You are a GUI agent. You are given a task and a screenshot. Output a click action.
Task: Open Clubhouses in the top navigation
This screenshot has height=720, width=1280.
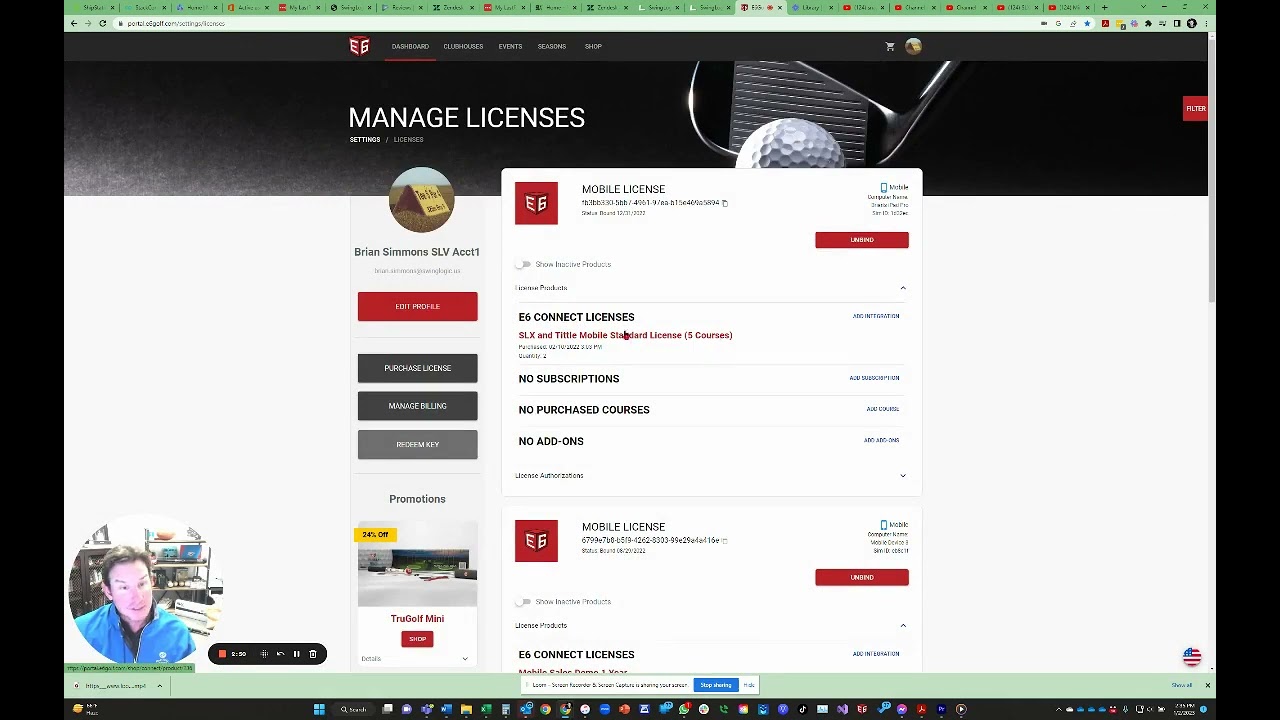click(463, 46)
